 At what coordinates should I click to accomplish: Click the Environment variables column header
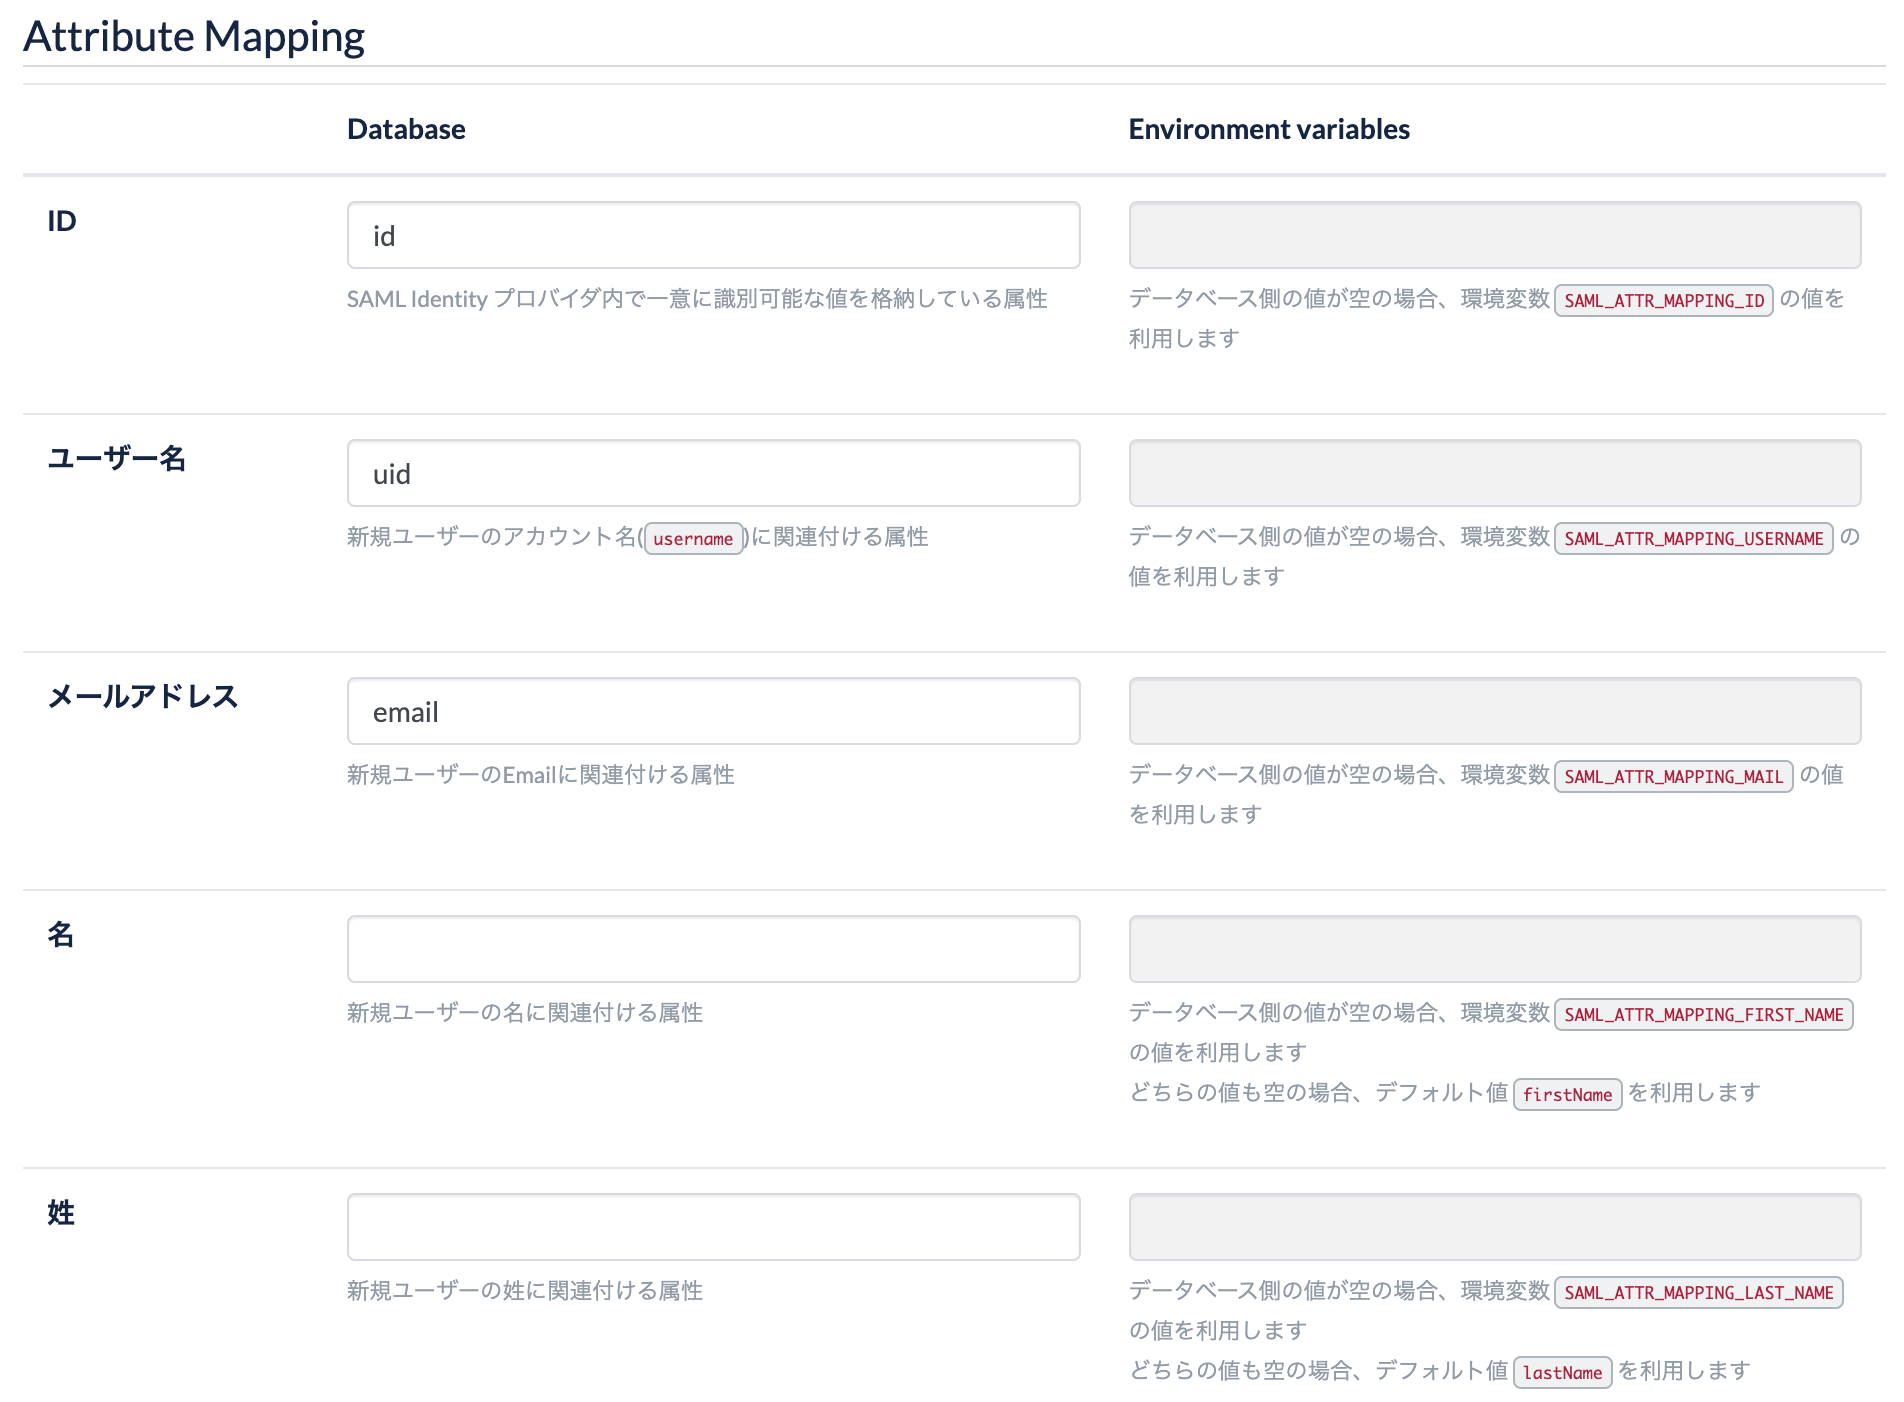[x=1268, y=128]
